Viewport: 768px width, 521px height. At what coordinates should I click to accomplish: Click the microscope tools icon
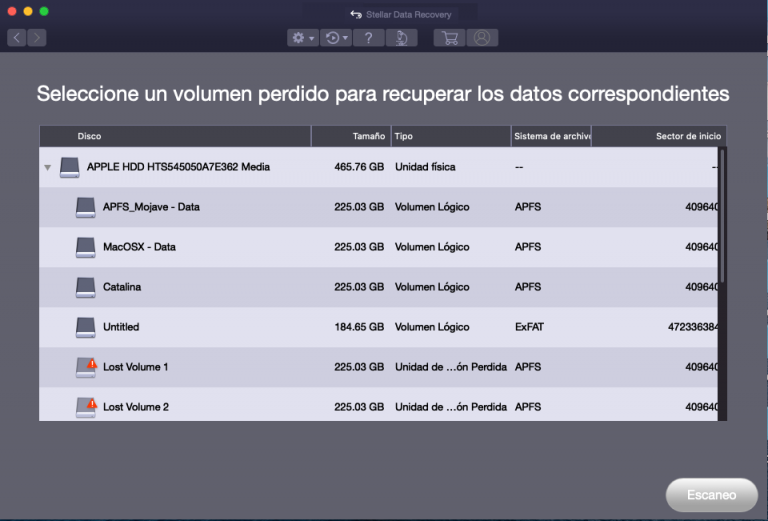point(402,38)
